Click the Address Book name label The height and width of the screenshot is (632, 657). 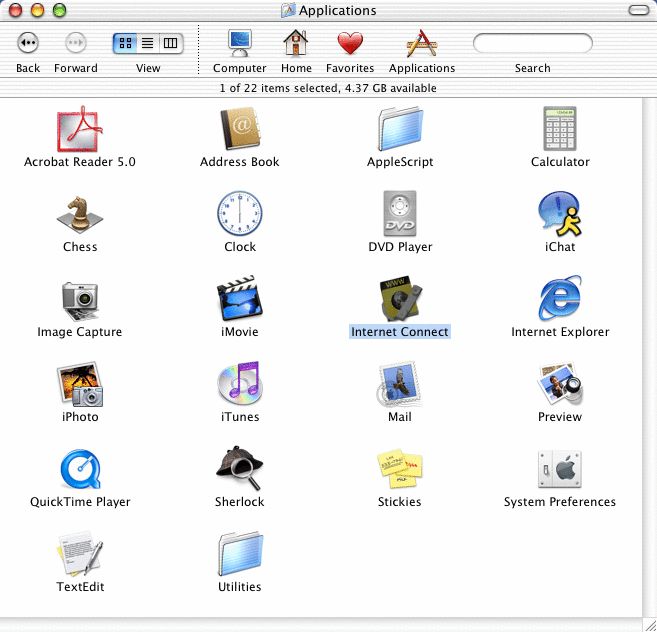click(x=240, y=162)
